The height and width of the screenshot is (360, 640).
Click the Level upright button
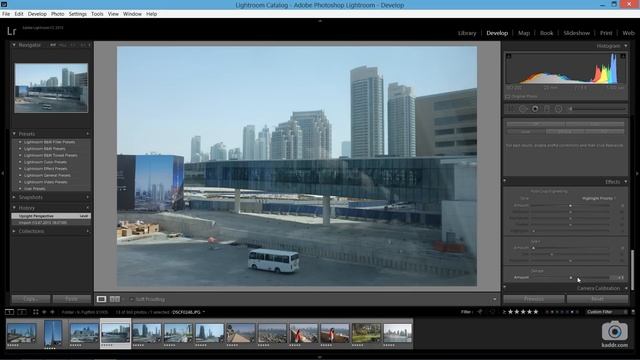pyautogui.click(x=526, y=132)
